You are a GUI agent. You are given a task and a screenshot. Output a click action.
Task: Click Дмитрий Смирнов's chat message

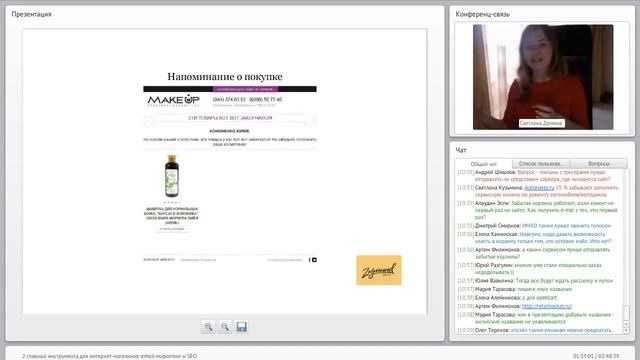tap(535, 226)
